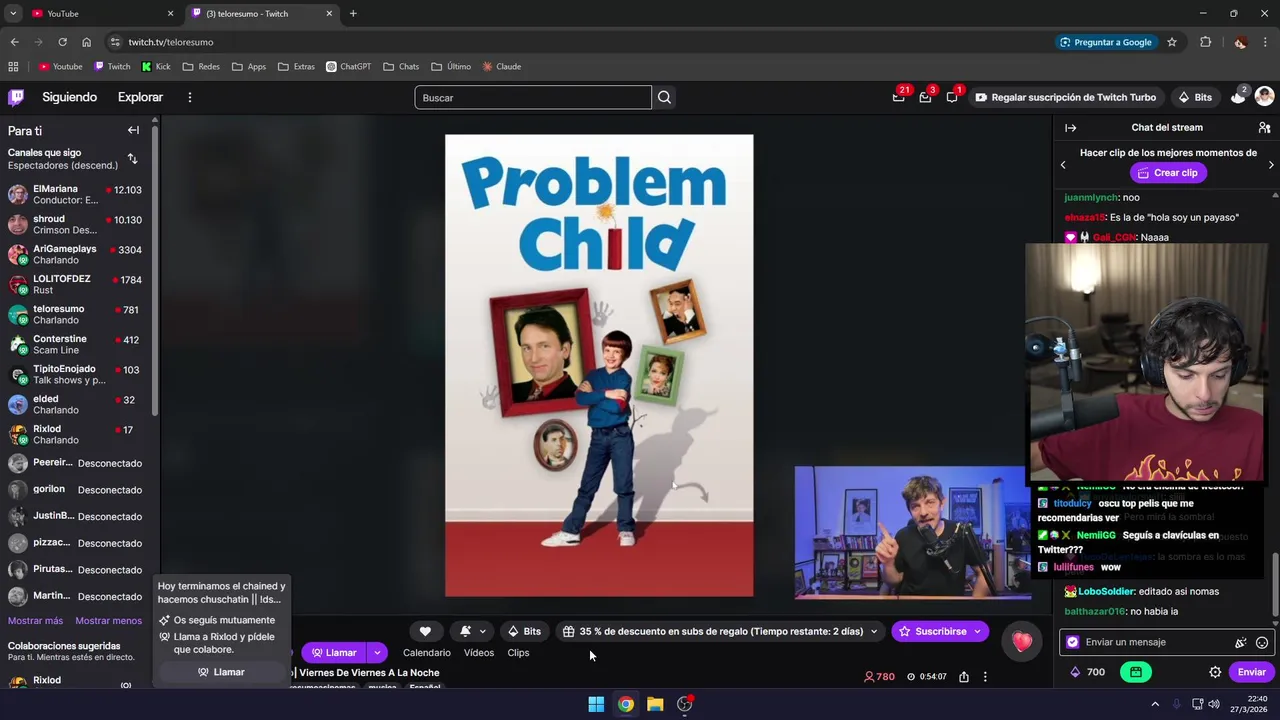This screenshot has height=720, width=1280.
Task: Click the Crear clip button
Action: 1166,173
